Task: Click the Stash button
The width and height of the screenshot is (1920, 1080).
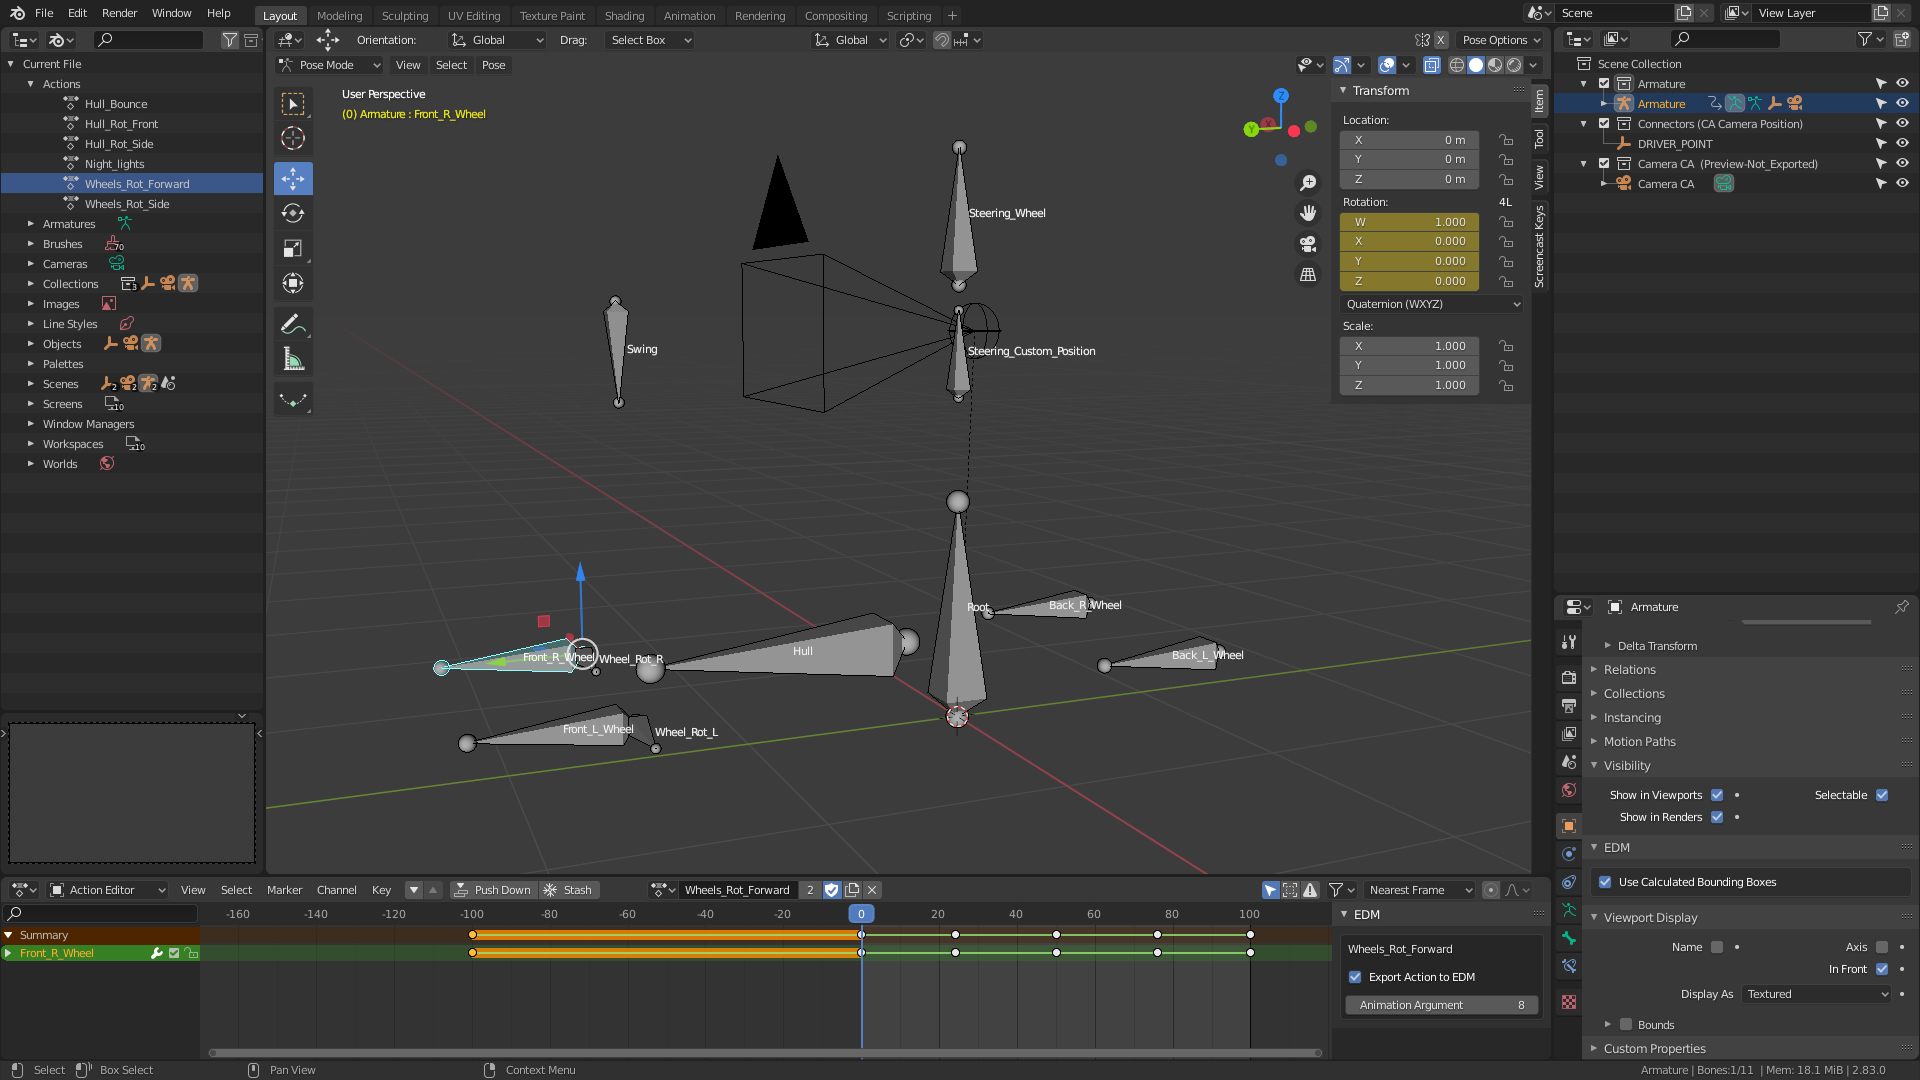Action: (567, 890)
